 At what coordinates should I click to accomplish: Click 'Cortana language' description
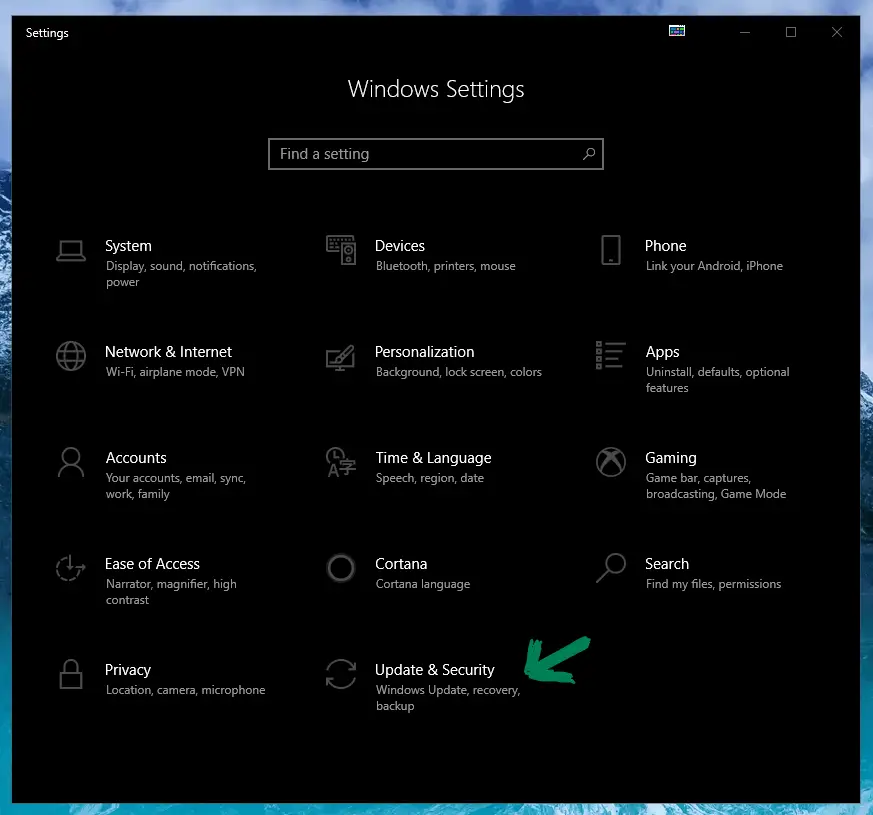tap(423, 584)
